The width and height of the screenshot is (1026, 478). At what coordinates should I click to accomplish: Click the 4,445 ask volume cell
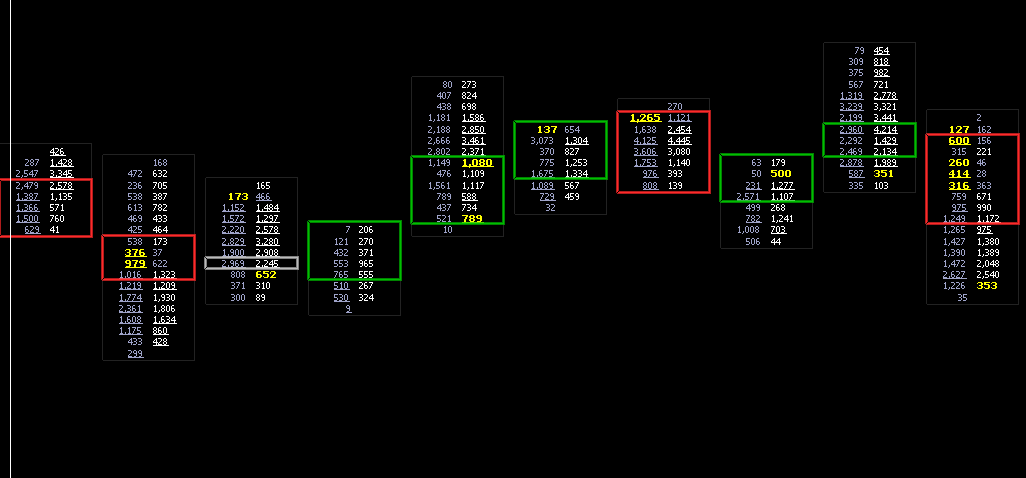click(679, 141)
